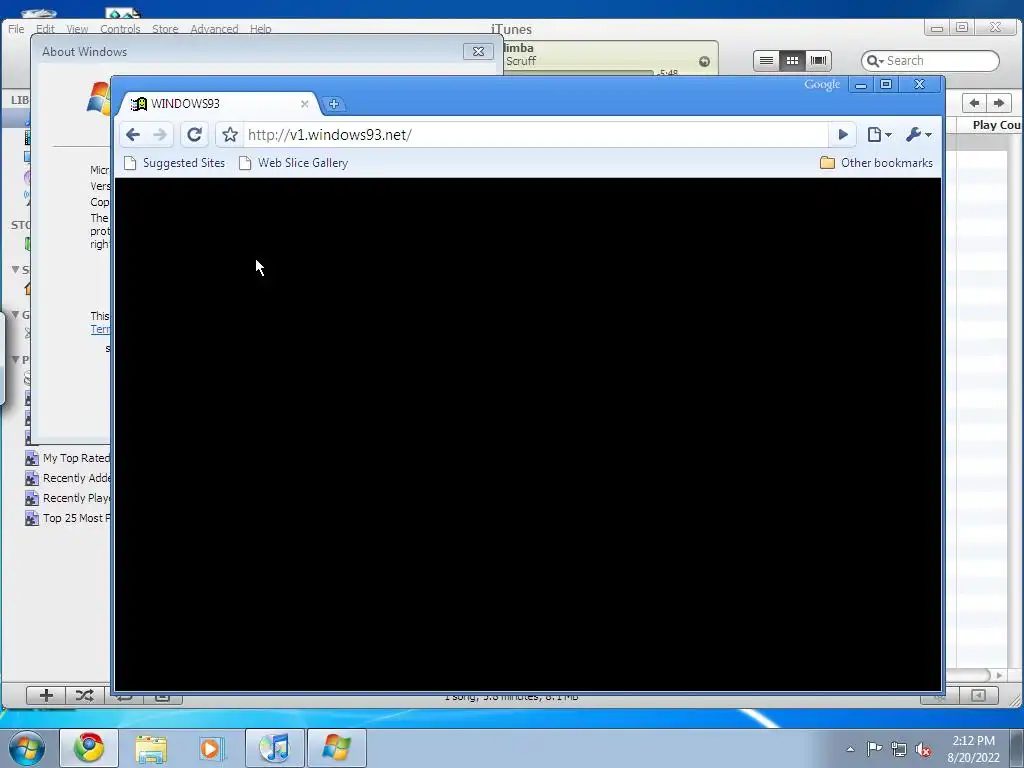Toggle iTunes shuffle
The height and width of the screenshot is (768, 1024).
pyautogui.click(x=84, y=696)
